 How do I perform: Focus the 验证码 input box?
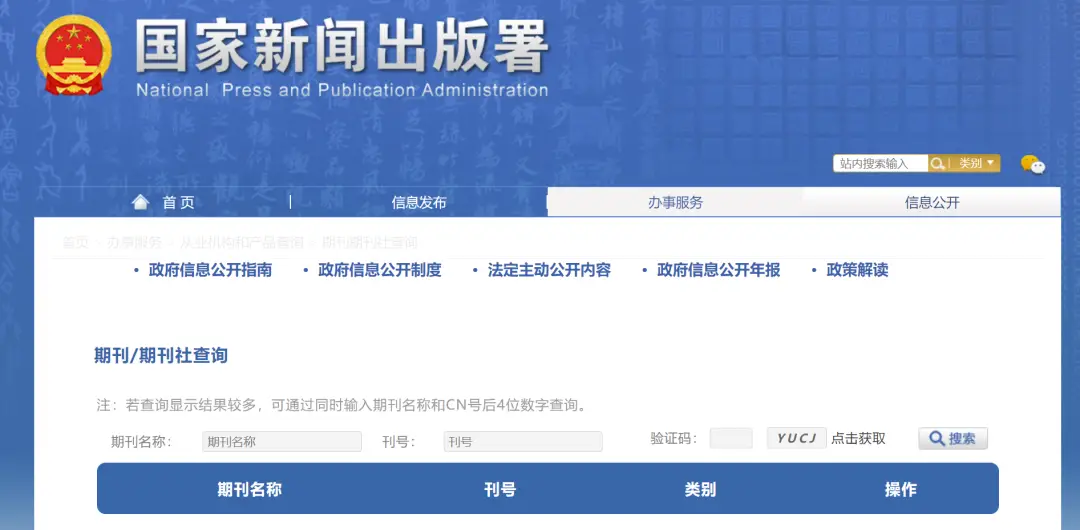point(731,438)
